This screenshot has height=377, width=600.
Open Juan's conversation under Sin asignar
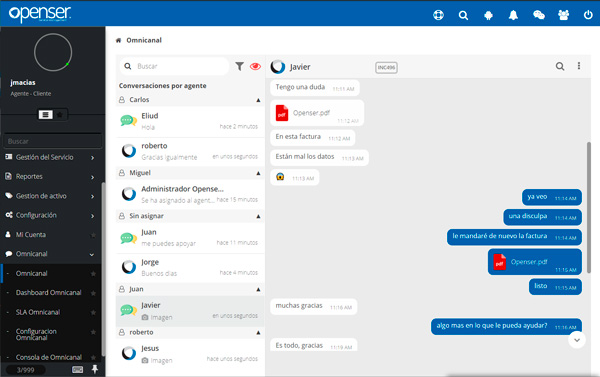190,238
